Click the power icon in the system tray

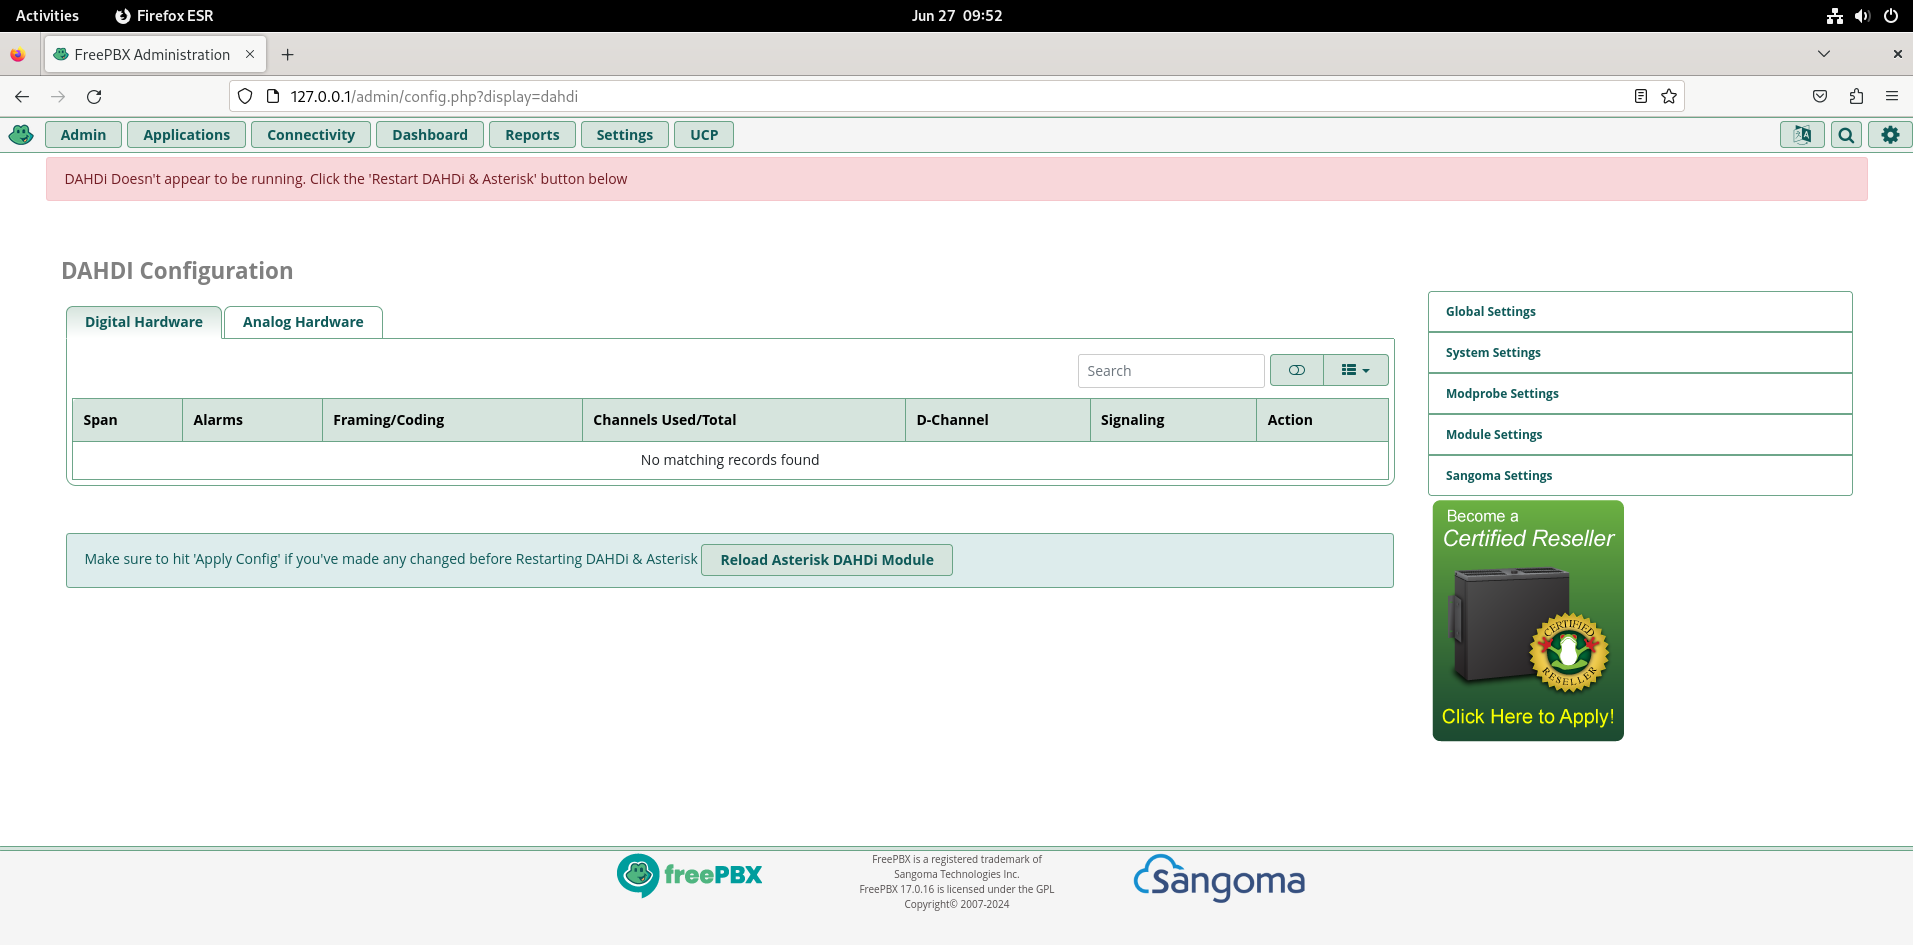(1890, 15)
